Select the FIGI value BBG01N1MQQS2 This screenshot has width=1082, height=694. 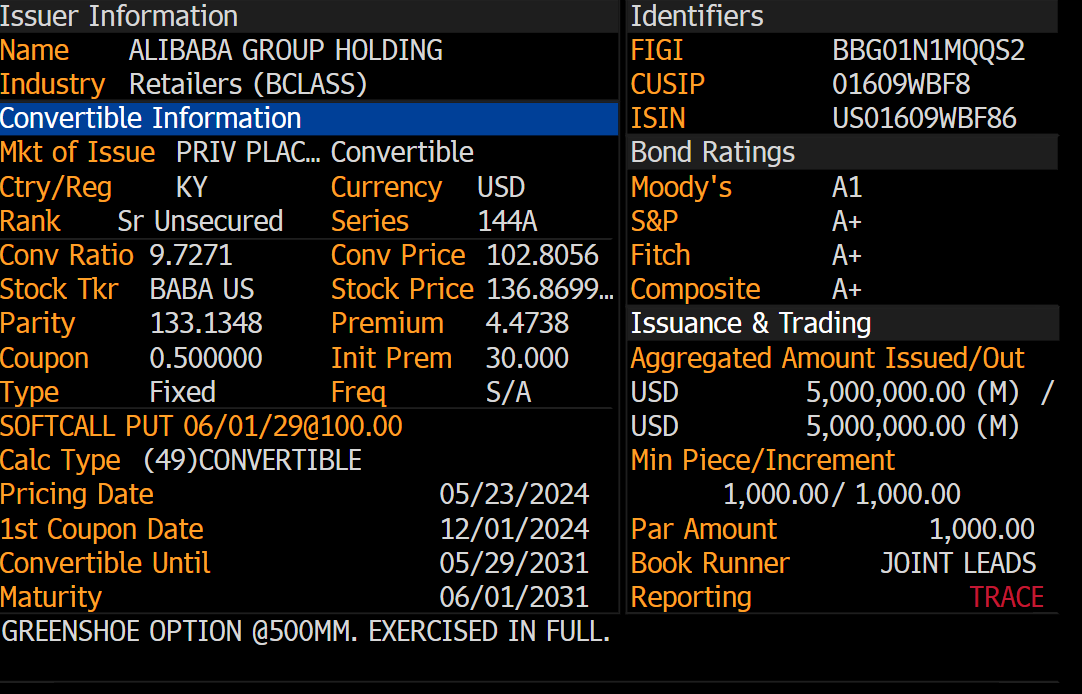[x=928, y=50]
